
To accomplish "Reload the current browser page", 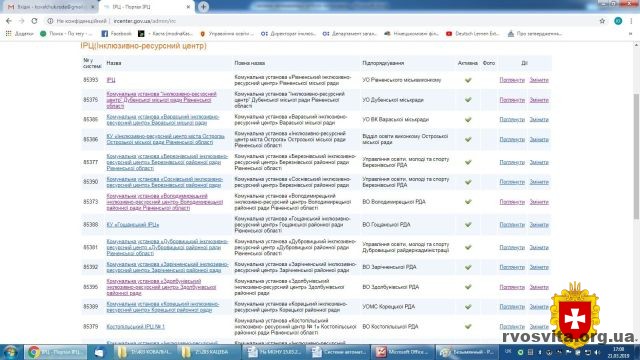I will pos(34,21).
